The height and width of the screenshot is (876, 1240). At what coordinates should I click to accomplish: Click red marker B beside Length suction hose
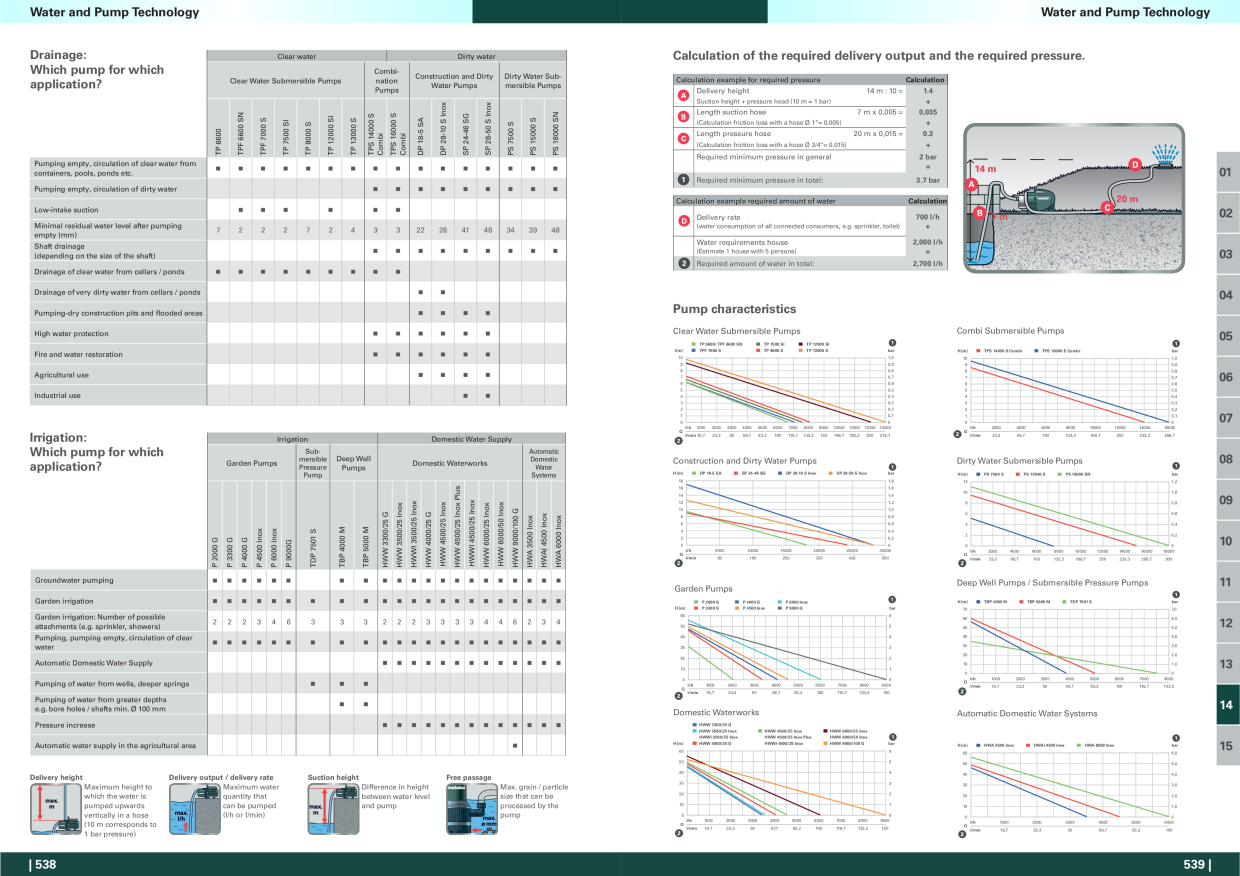coord(683,117)
